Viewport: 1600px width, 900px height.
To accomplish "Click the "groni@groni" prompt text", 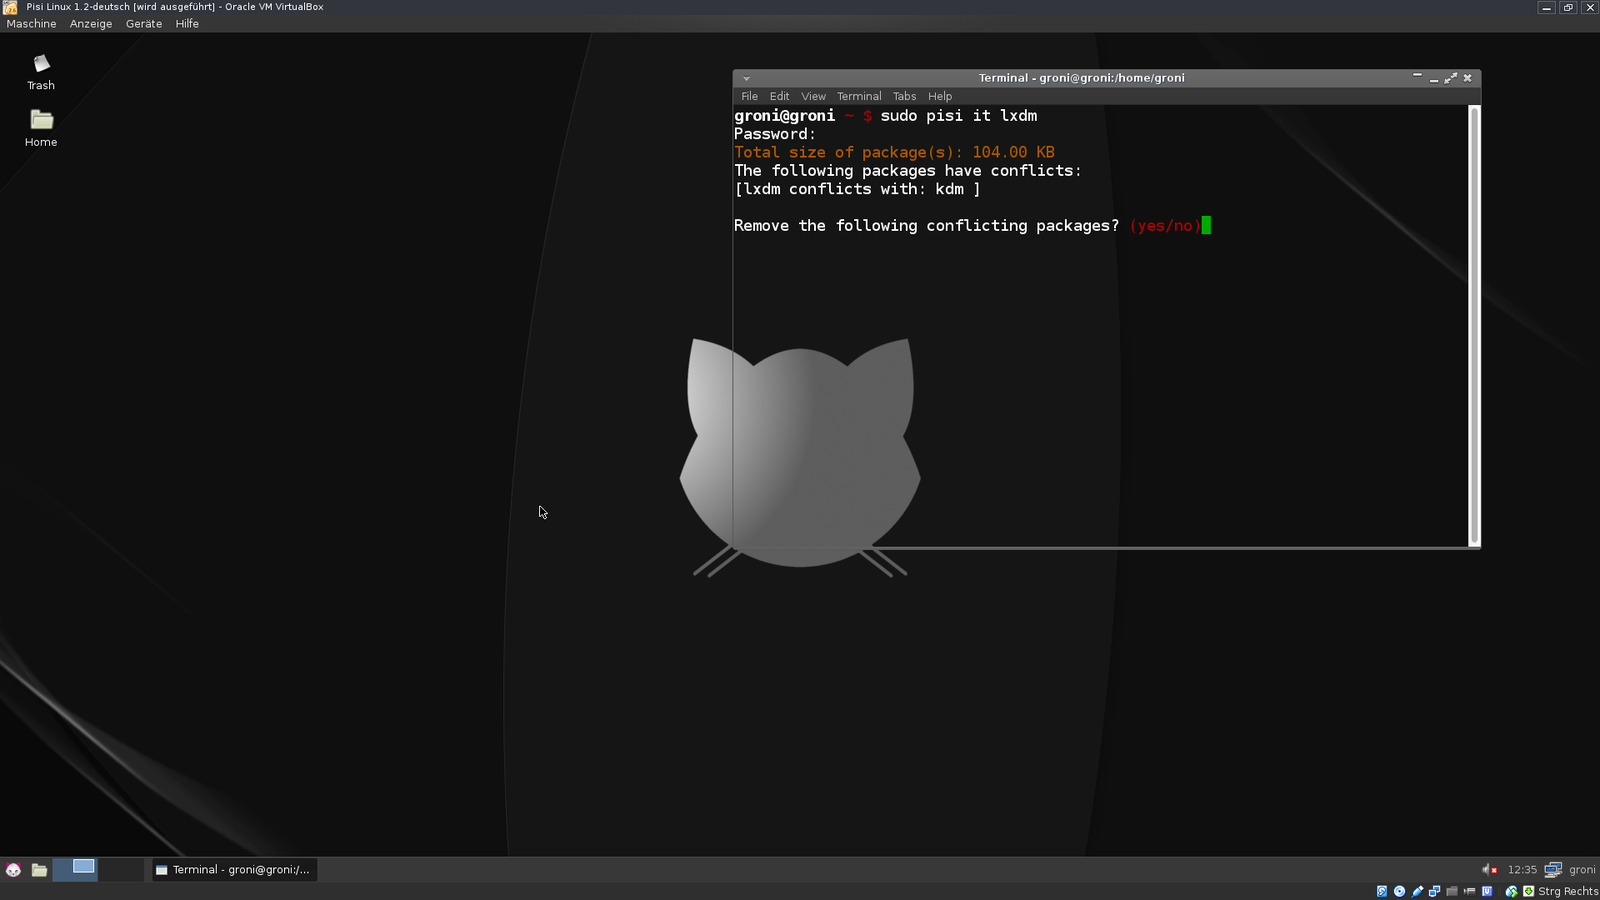I will (785, 116).
